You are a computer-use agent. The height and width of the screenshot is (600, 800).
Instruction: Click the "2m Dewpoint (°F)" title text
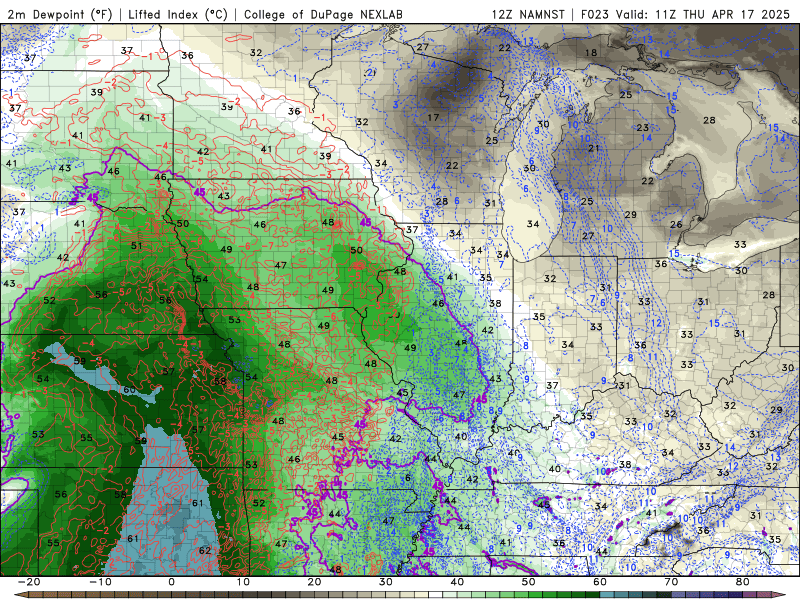click(59, 14)
